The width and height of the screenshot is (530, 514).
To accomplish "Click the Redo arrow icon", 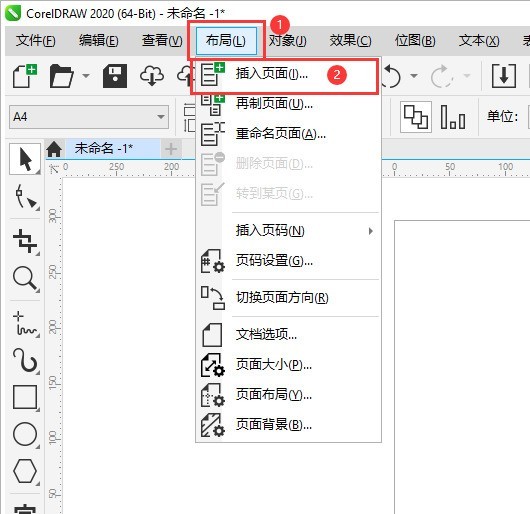I will pos(442,76).
